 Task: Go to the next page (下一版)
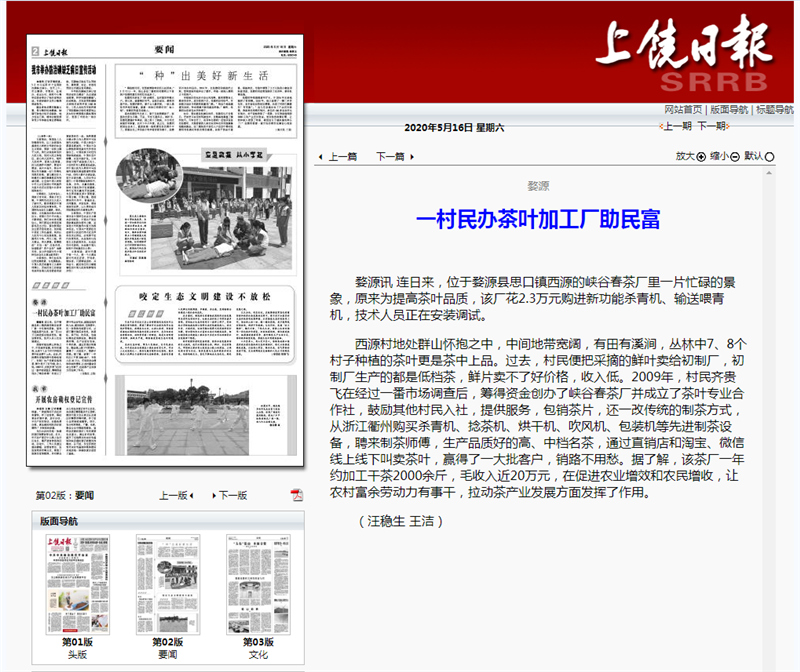click(231, 495)
